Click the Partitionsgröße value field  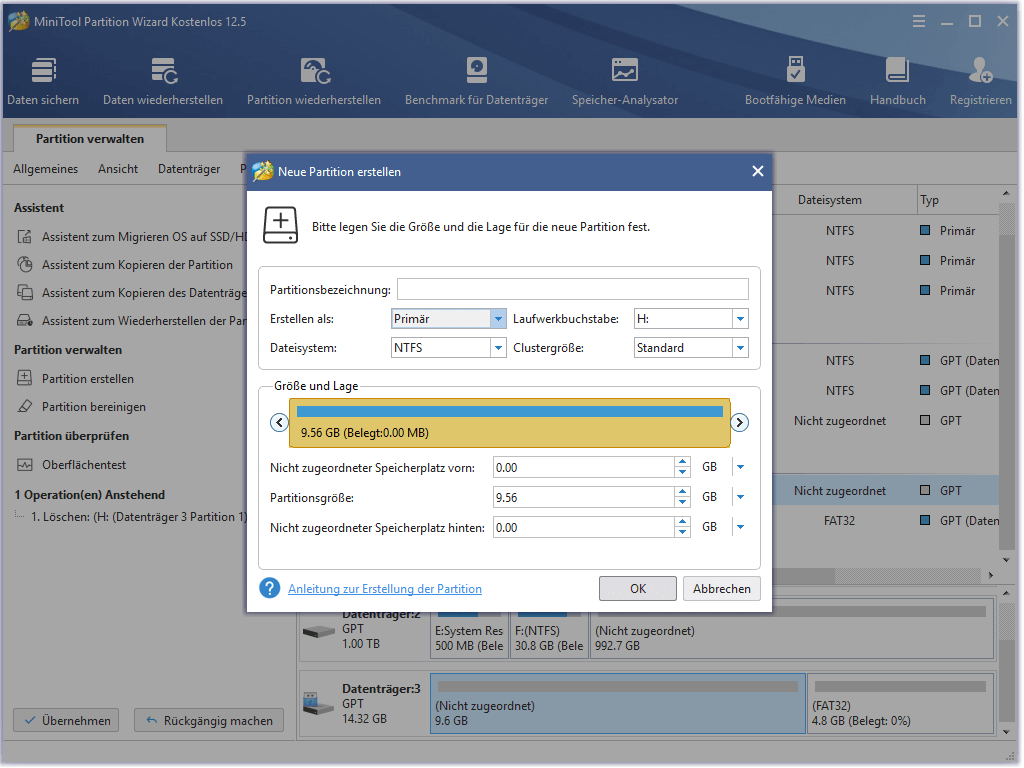584,498
